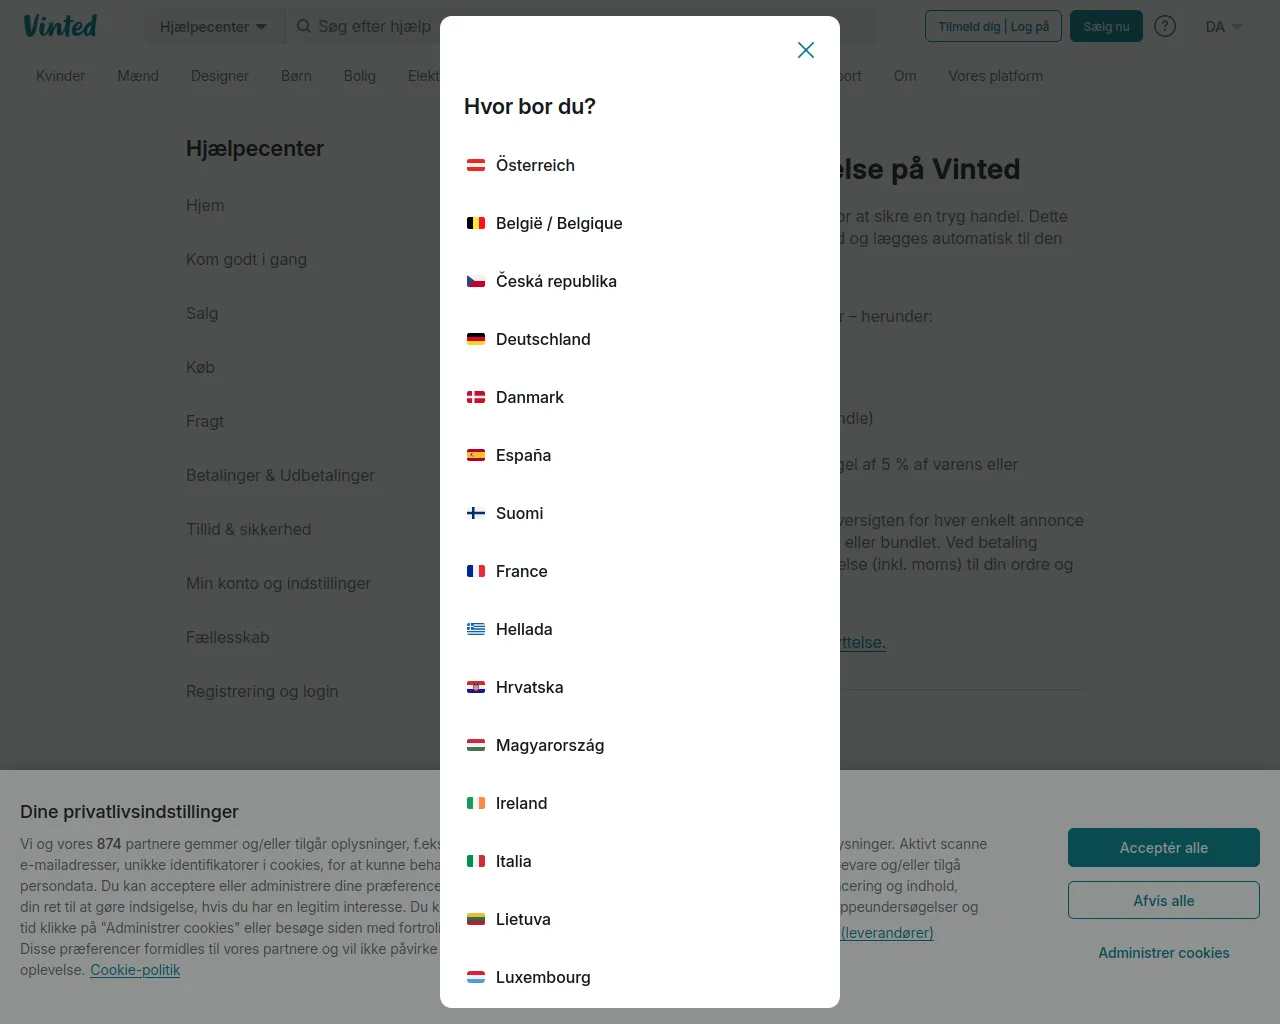This screenshot has width=1280, height=1024.
Task: Expand the DA language selector
Action: click(1223, 27)
